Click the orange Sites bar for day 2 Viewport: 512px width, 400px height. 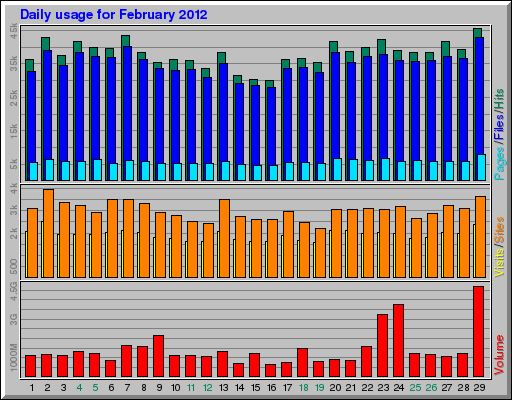point(48,233)
